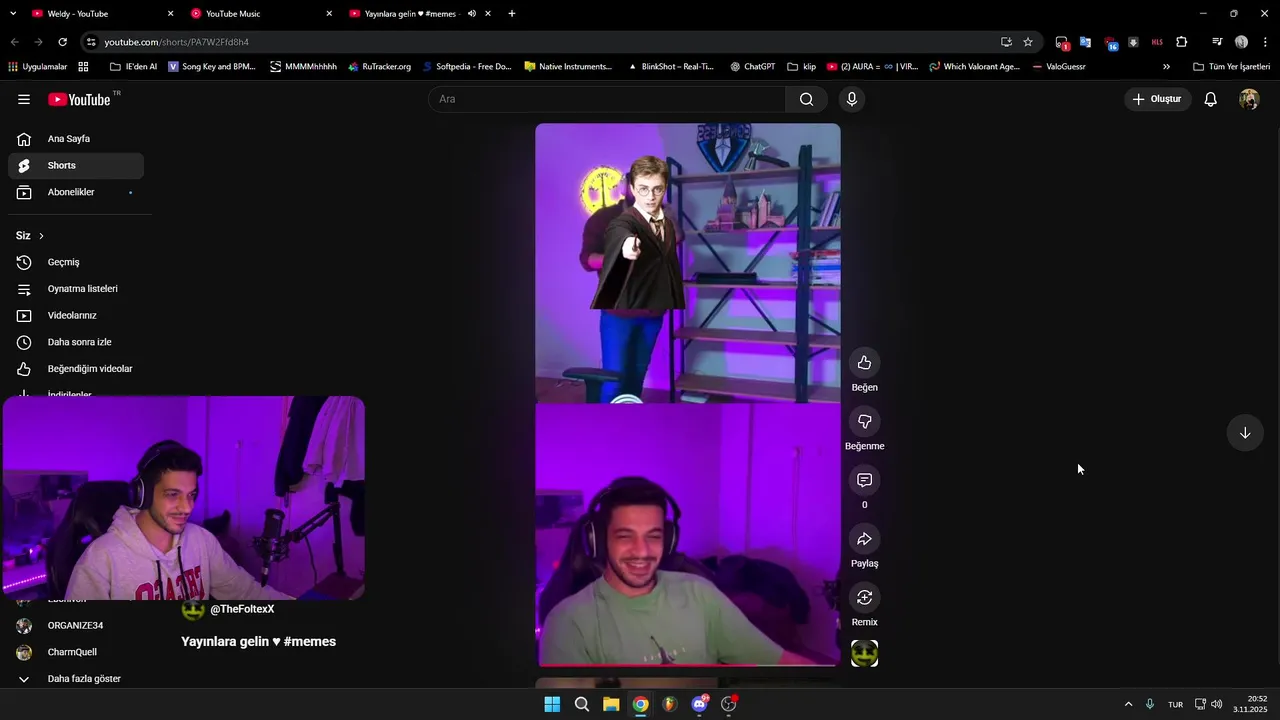Click the install app icon in address bar
The image size is (1280, 720).
click(x=1006, y=42)
